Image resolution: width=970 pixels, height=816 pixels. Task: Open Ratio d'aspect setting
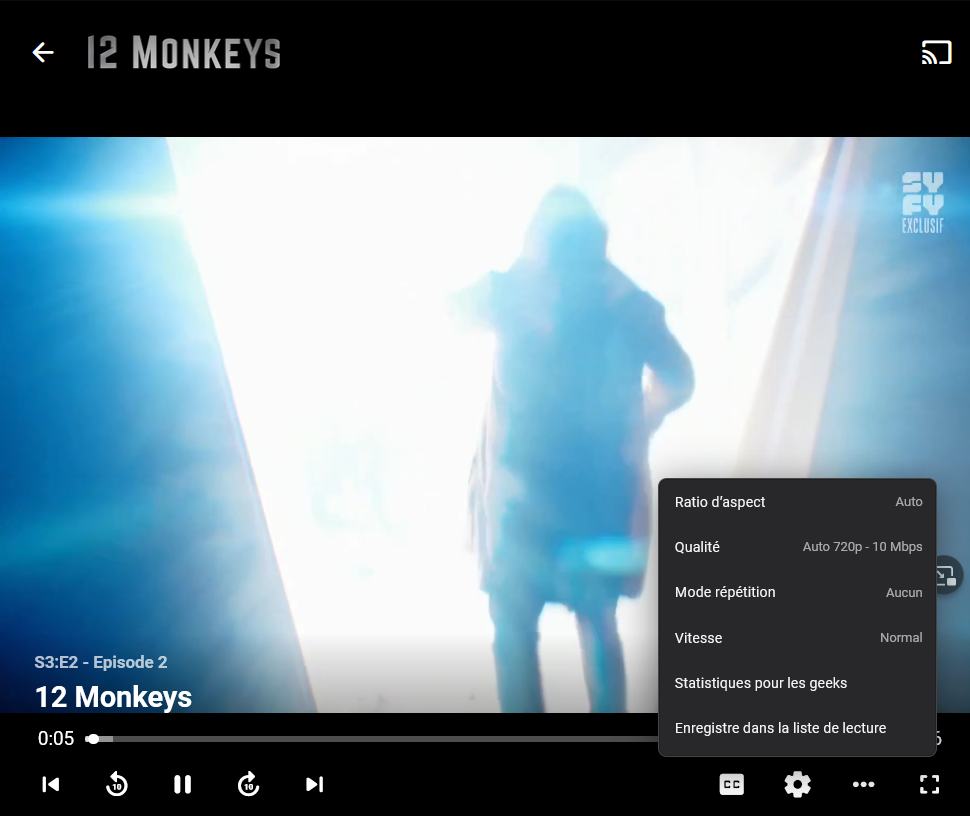797,502
